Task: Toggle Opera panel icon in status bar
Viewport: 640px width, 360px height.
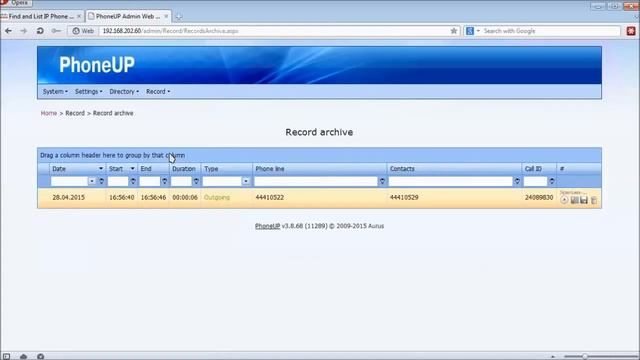Action: tap(7, 356)
